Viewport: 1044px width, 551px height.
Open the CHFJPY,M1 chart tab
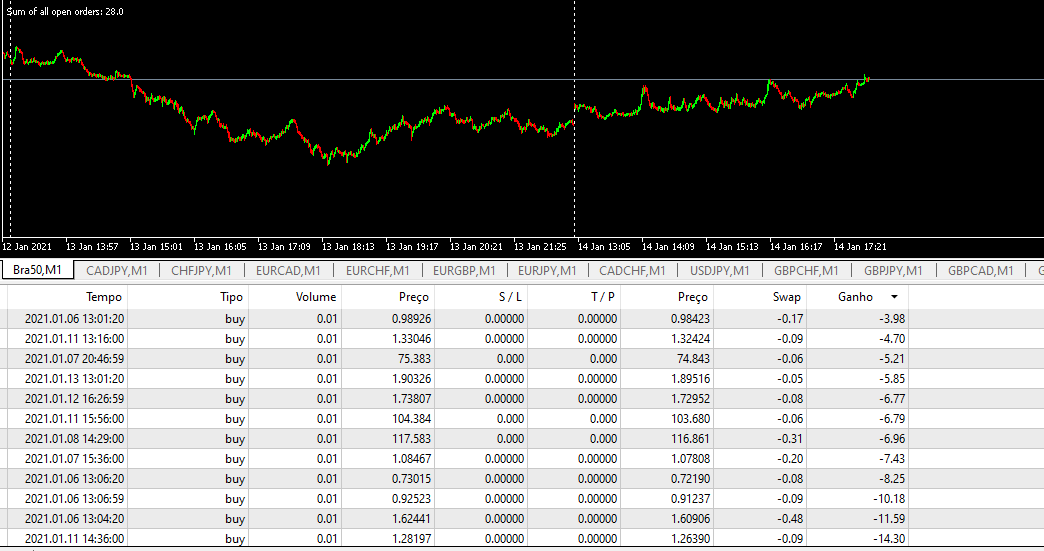[x=201, y=270]
